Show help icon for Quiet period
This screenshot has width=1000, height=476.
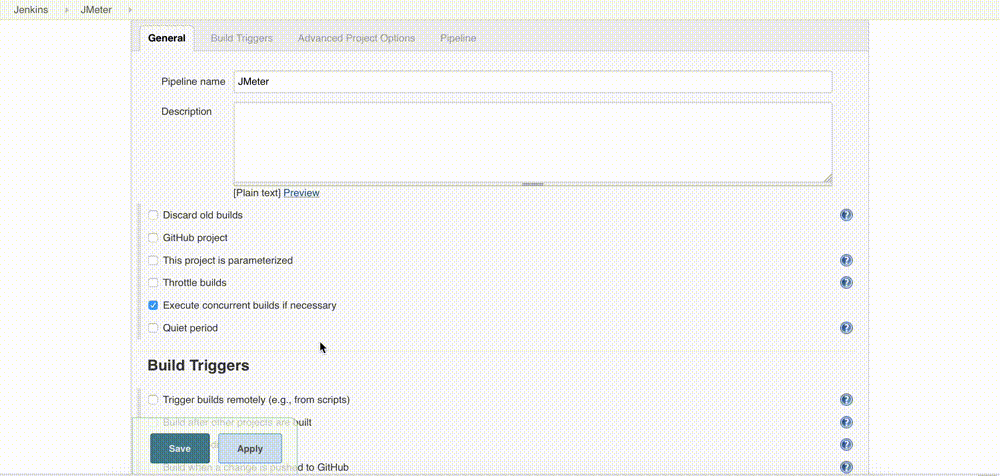(x=846, y=328)
